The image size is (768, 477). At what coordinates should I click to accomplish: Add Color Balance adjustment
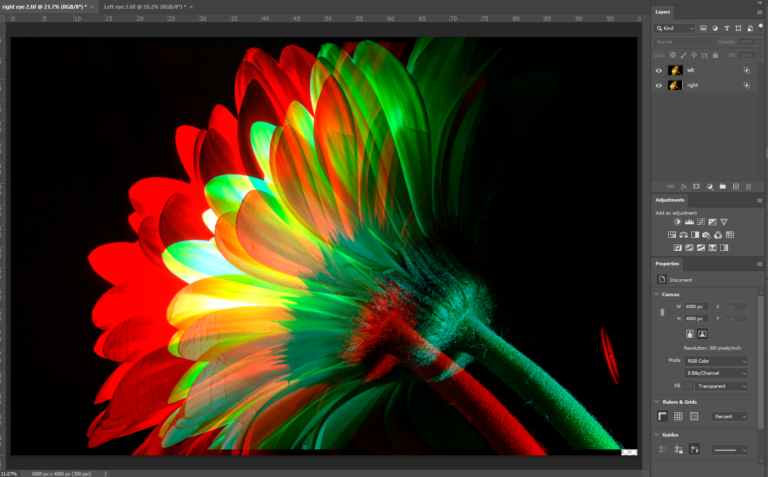pos(683,235)
